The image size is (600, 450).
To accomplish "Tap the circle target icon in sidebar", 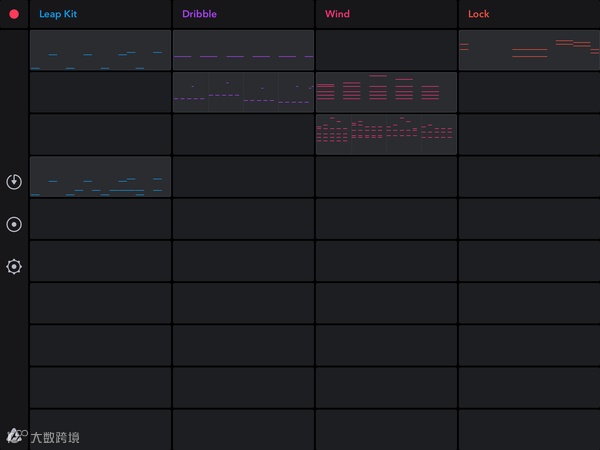I will coord(14,224).
